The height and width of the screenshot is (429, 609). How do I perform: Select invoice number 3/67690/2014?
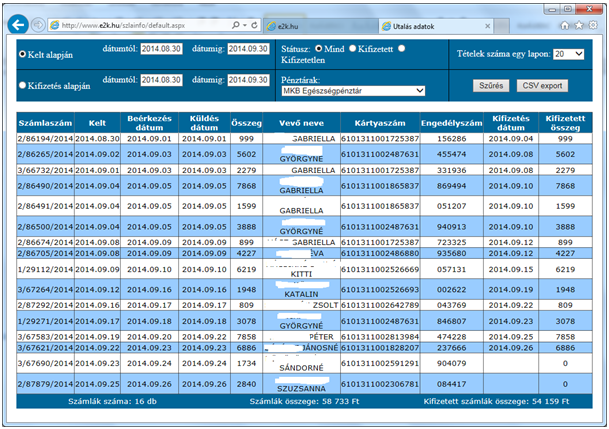pyautogui.click(x=45, y=363)
